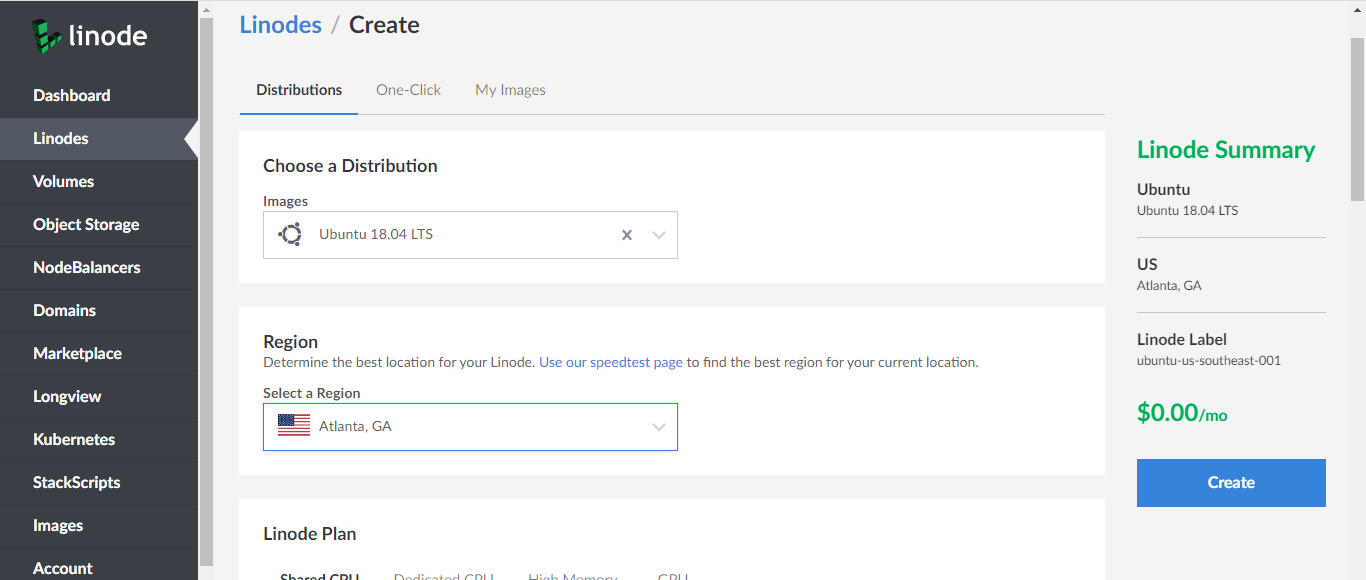This screenshot has width=1366, height=580.
Task: Select StackScripts in the sidebar
Action: (77, 483)
